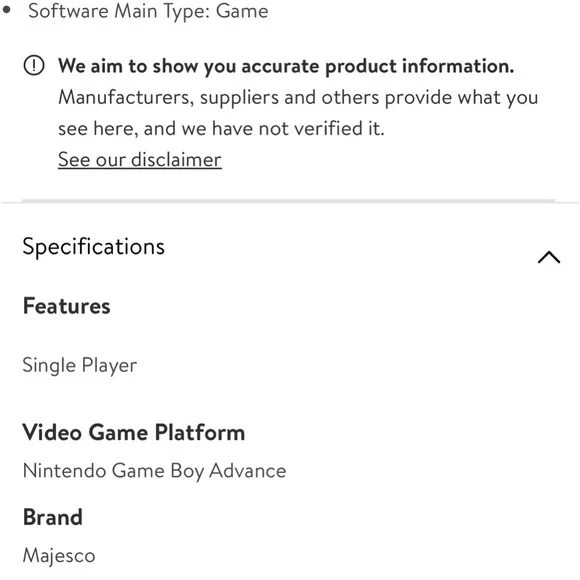Select the Features label

pyautogui.click(x=67, y=306)
